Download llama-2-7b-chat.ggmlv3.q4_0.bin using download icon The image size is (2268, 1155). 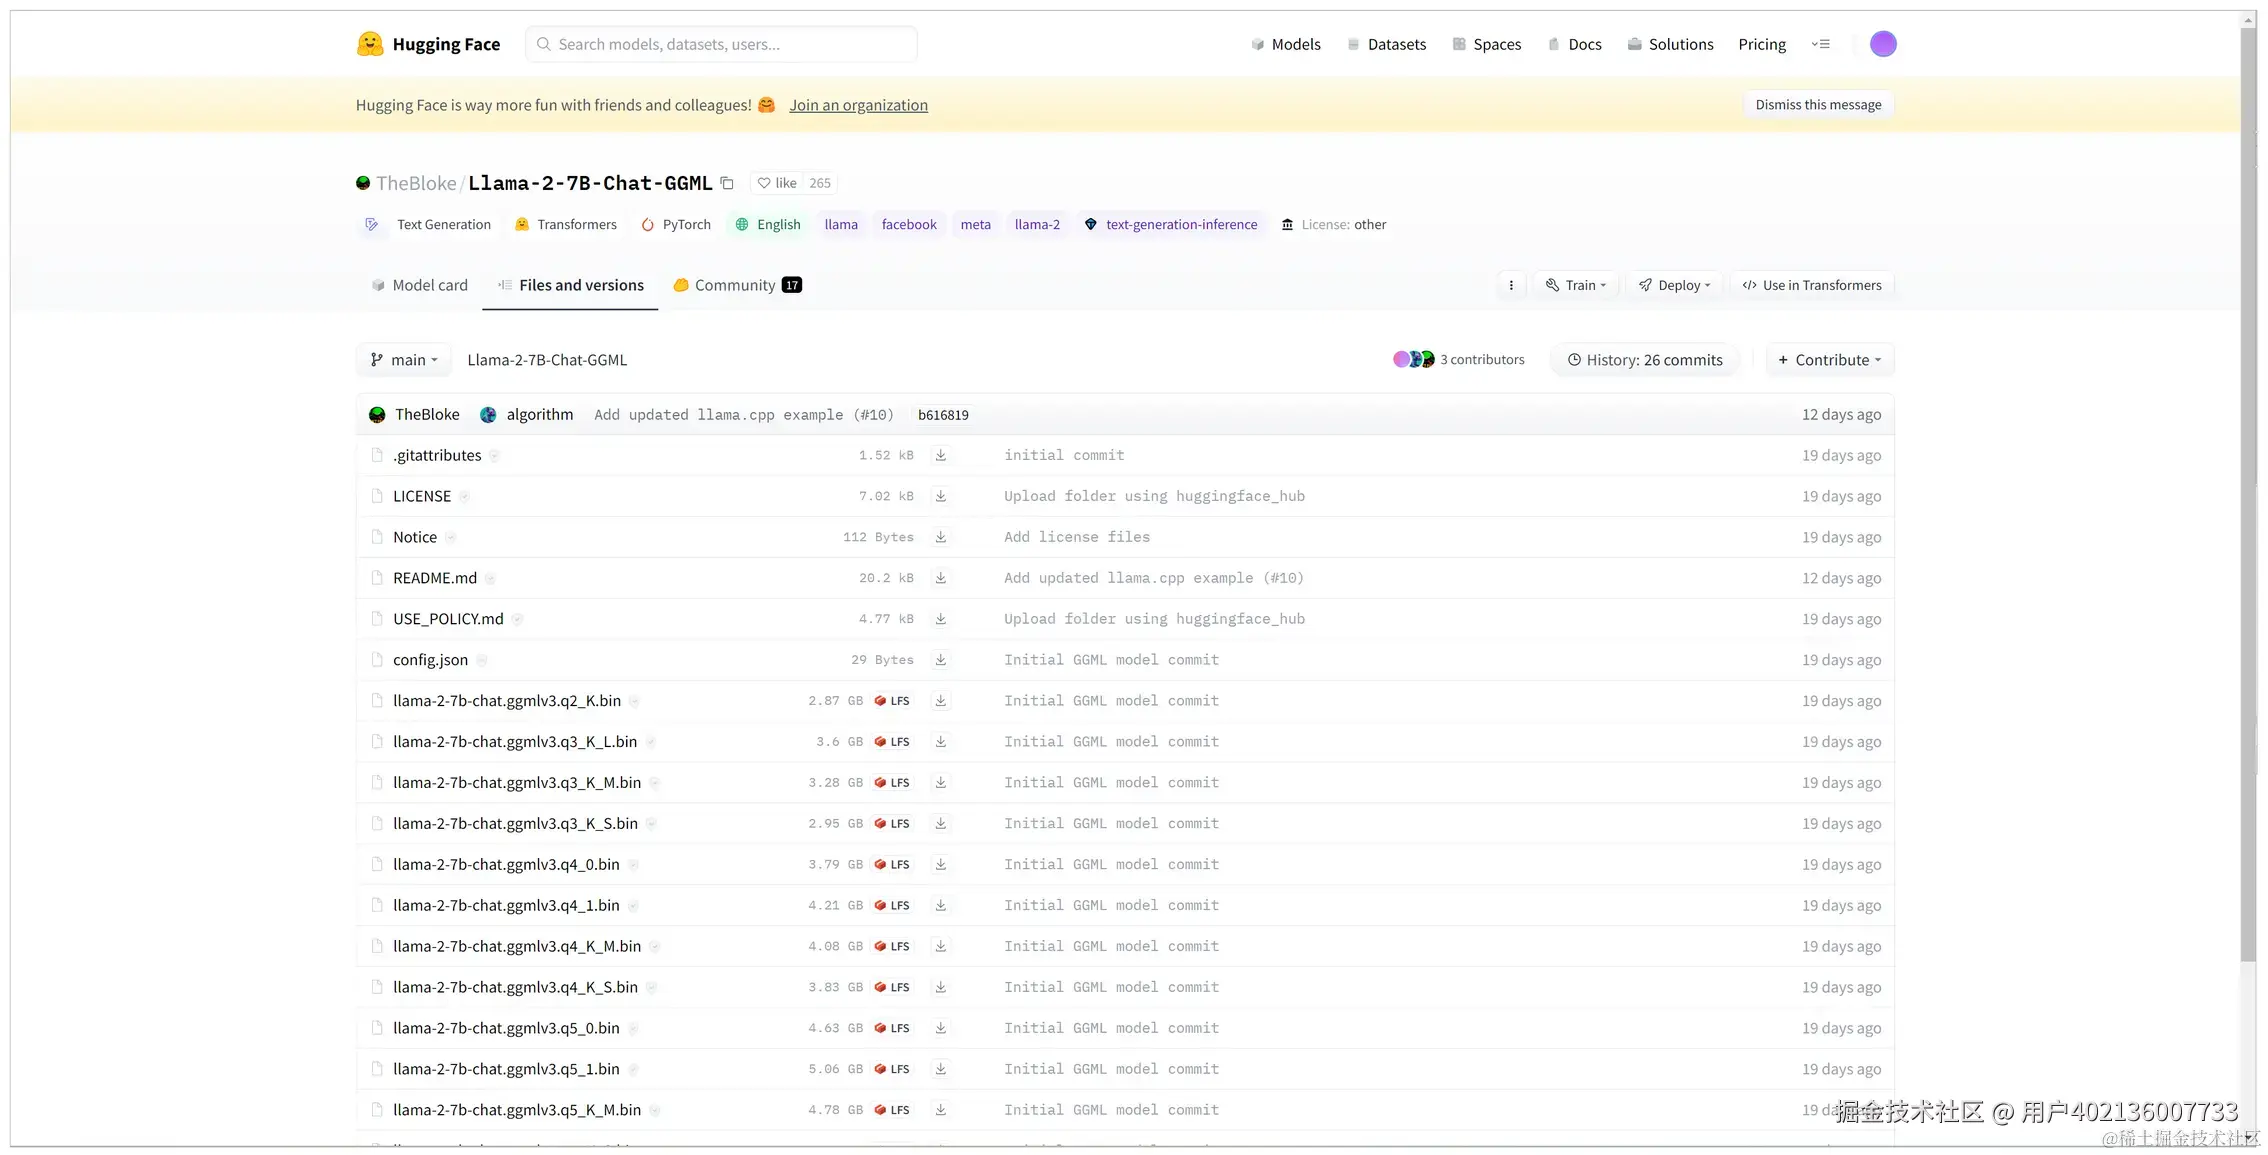(940, 864)
